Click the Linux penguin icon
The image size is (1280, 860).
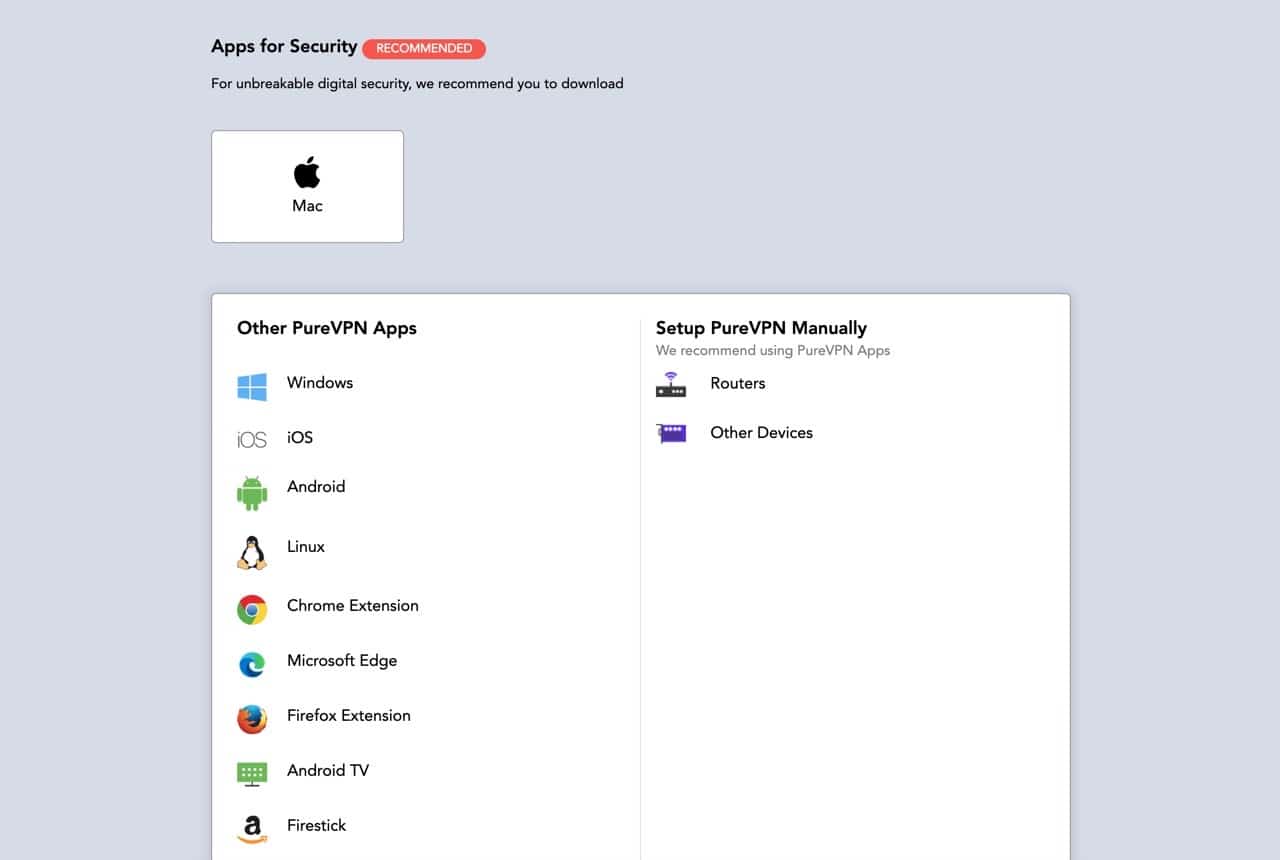tap(252, 553)
